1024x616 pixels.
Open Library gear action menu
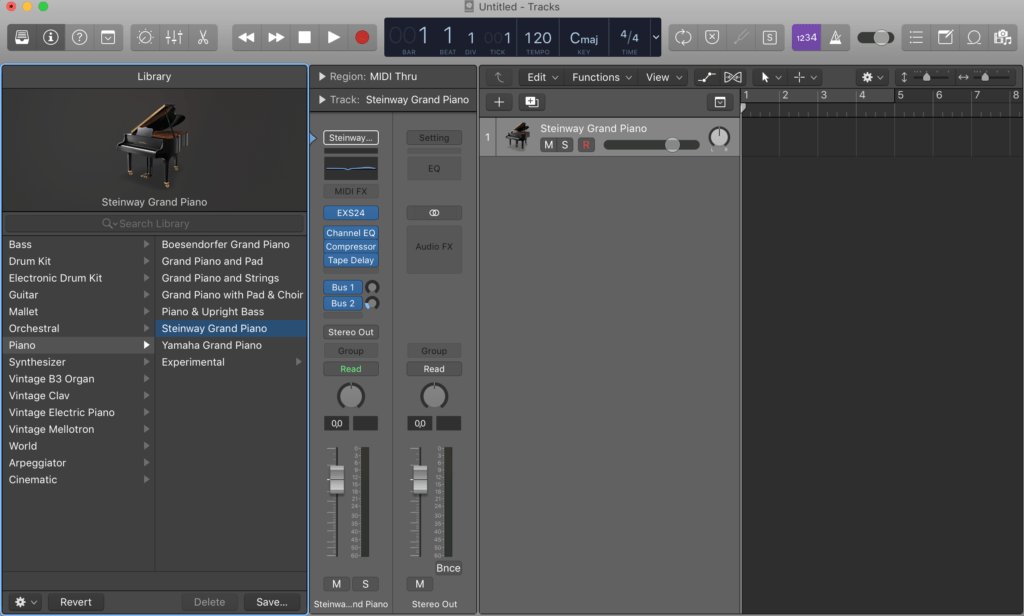pos(25,602)
